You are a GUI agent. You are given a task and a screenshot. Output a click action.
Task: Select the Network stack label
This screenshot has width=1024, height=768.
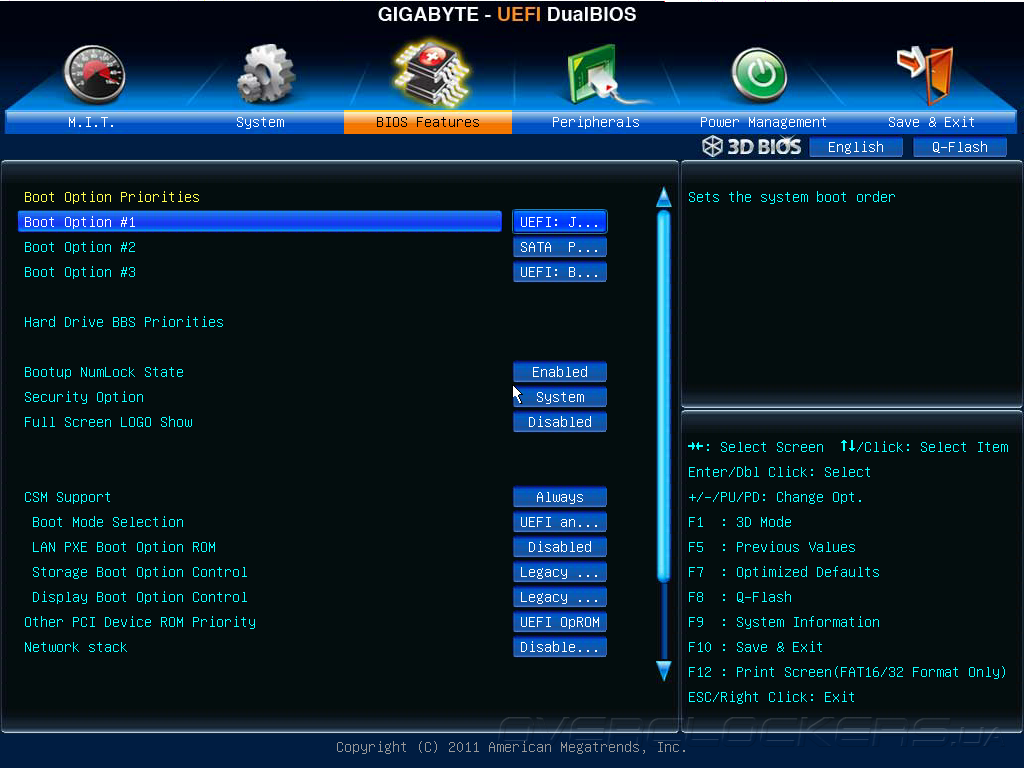tap(76, 647)
